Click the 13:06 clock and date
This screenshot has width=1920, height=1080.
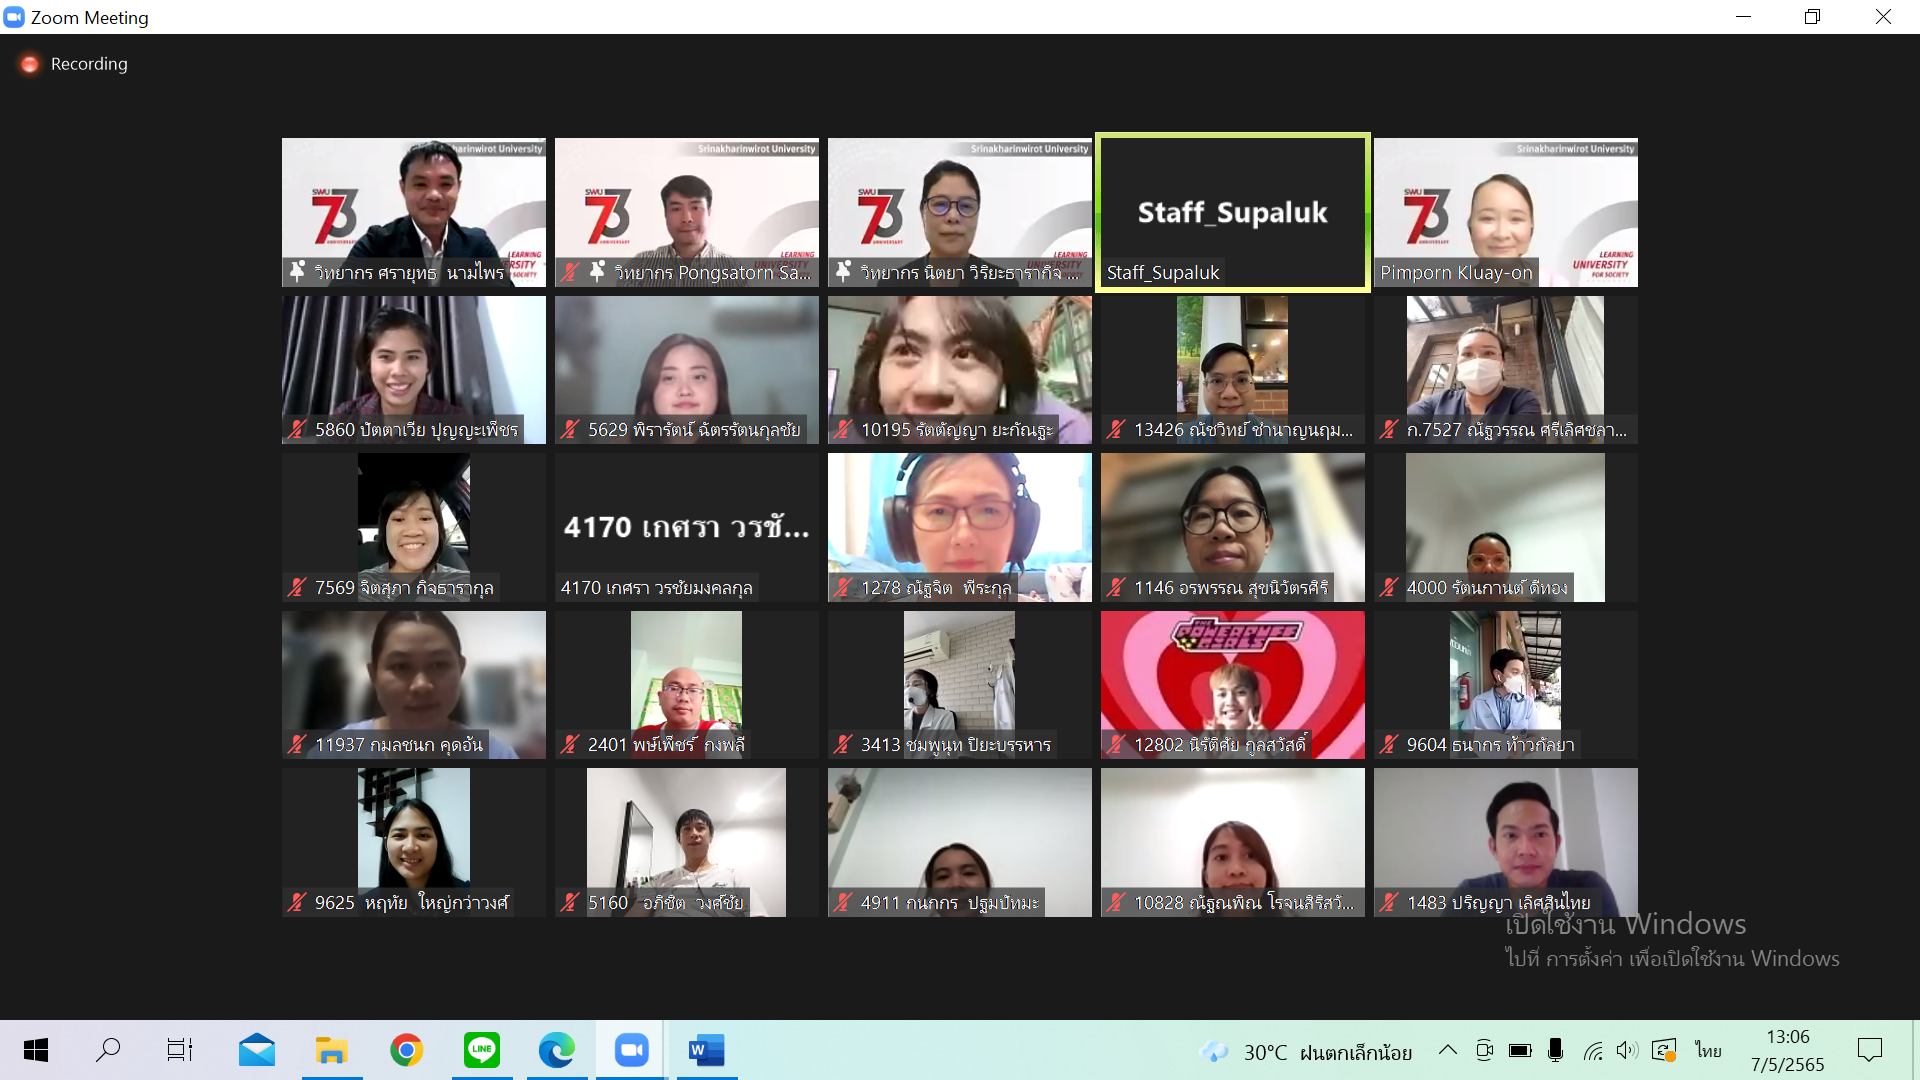point(1787,1050)
